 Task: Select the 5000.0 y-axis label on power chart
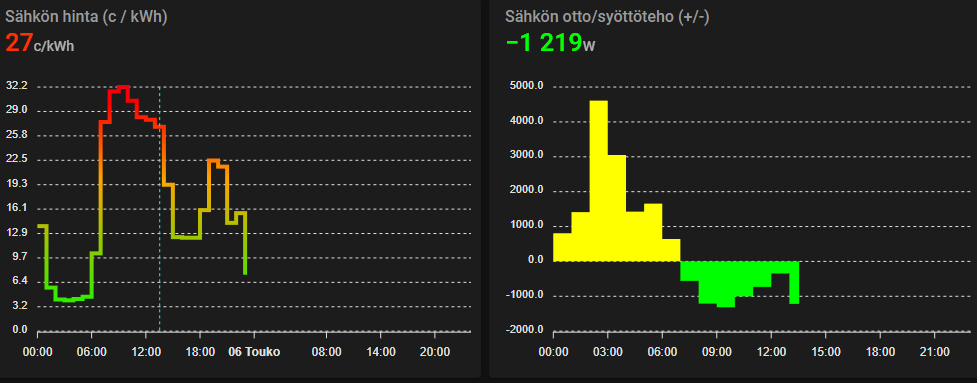[527, 86]
